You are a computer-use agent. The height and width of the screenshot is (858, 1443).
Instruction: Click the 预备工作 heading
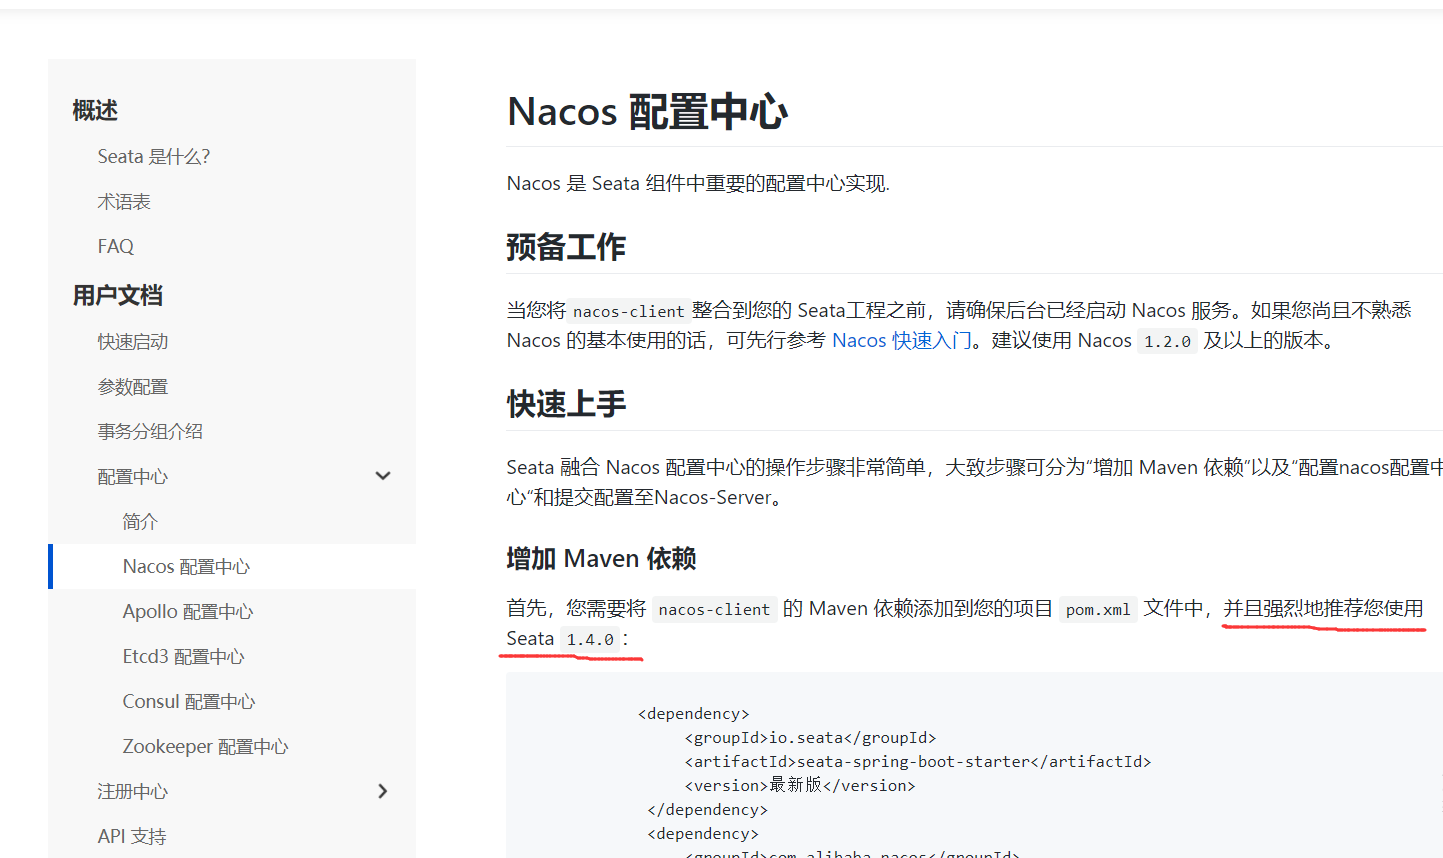coord(566,247)
